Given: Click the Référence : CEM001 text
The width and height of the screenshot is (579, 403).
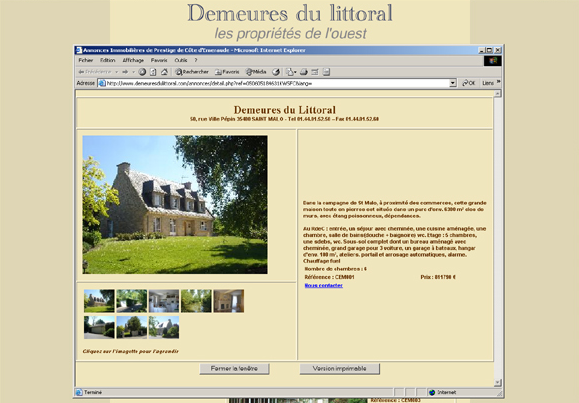Looking at the screenshot, I should (x=329, y=277).
